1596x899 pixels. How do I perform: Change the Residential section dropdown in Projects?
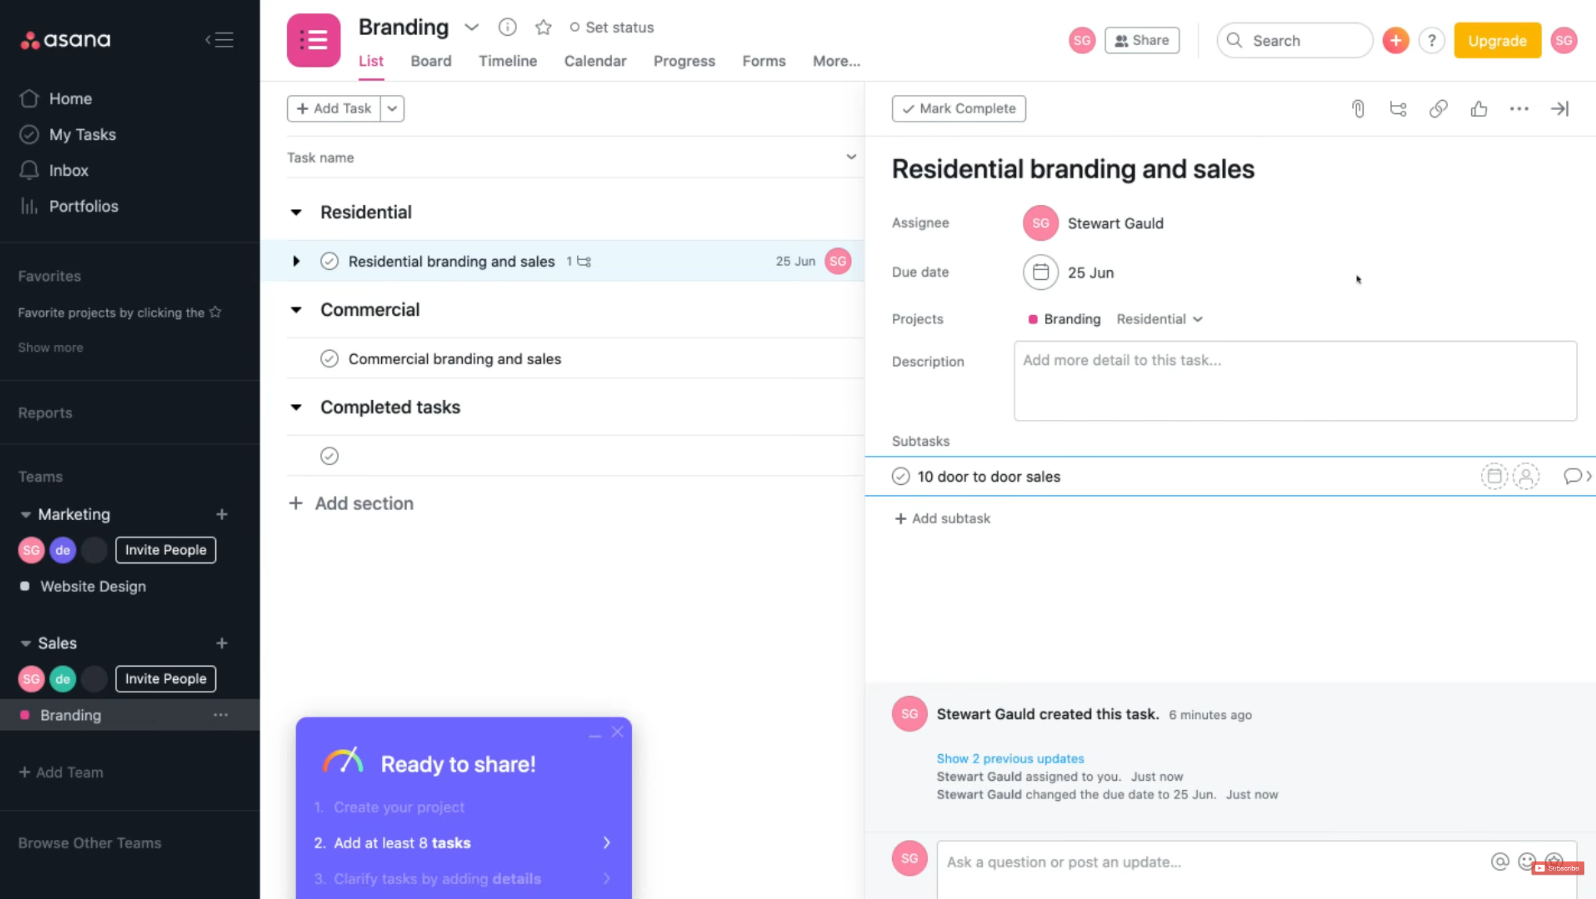[x=1159, y=319]
